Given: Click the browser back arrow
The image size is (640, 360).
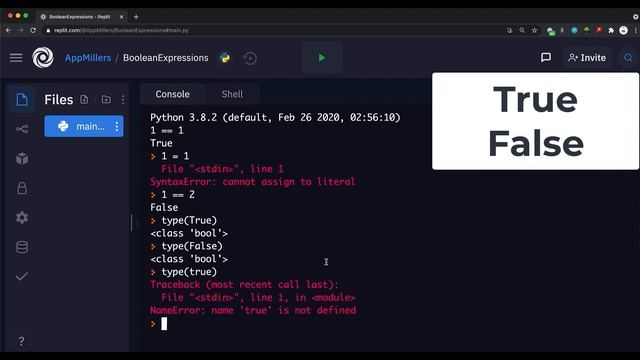Looking at the screenshot, I should click(9, 30).
